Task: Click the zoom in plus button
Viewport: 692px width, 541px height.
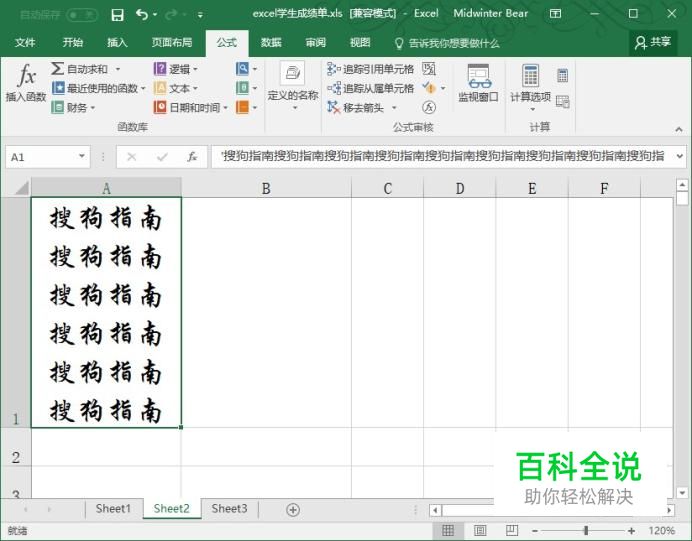Action: [x=631, y=530]
